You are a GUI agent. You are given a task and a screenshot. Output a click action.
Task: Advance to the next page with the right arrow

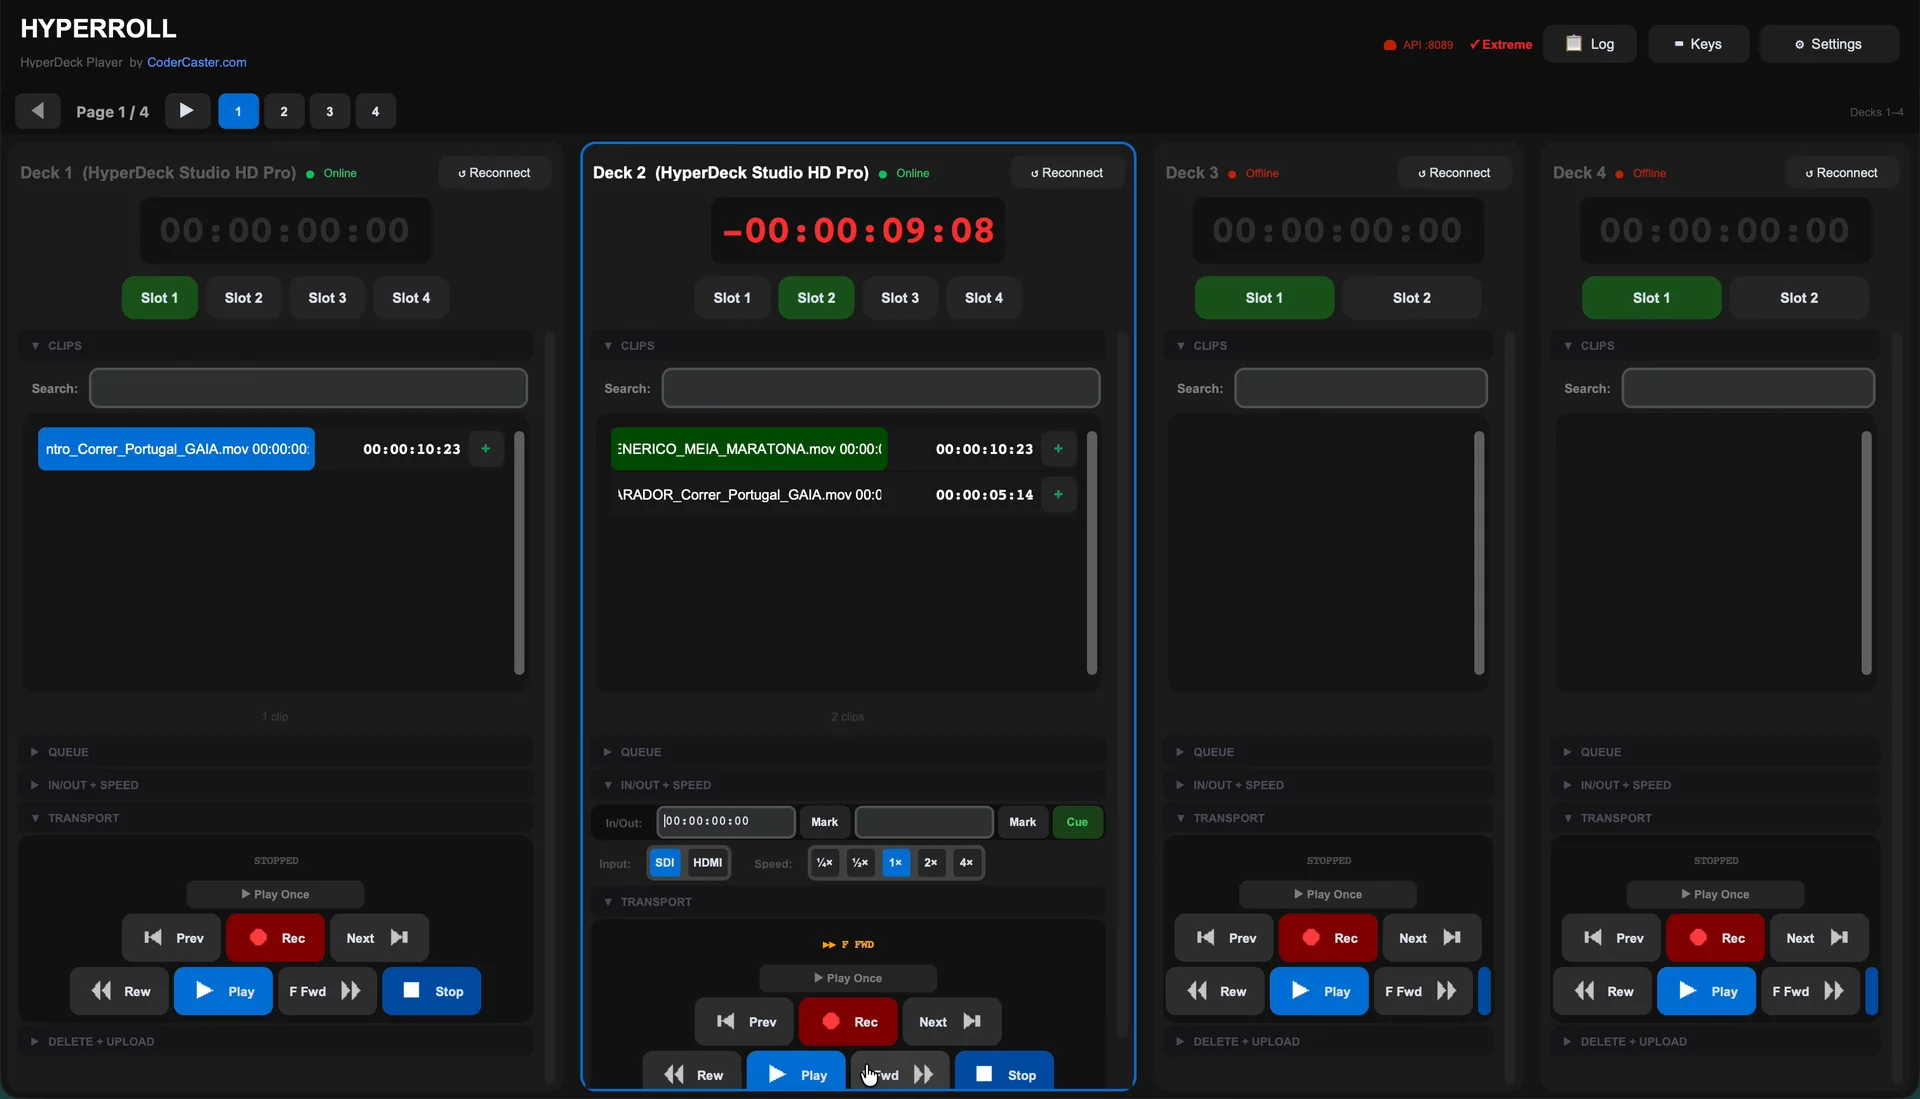click(x=187, y=111)
